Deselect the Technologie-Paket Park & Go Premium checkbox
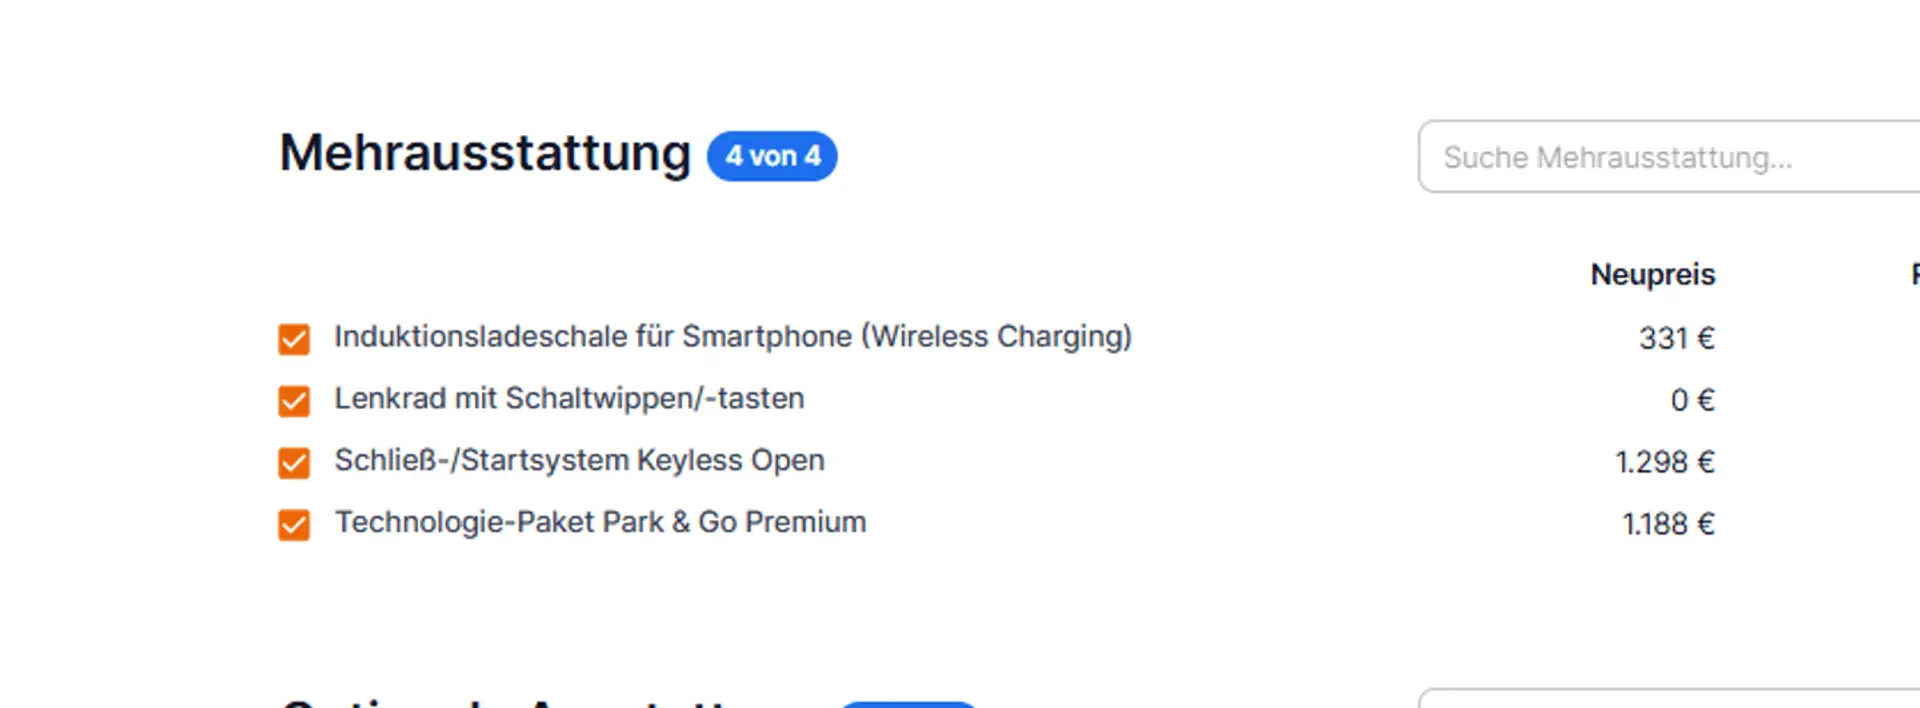This screenshot has height=708, width=1920. click(294, 525)
